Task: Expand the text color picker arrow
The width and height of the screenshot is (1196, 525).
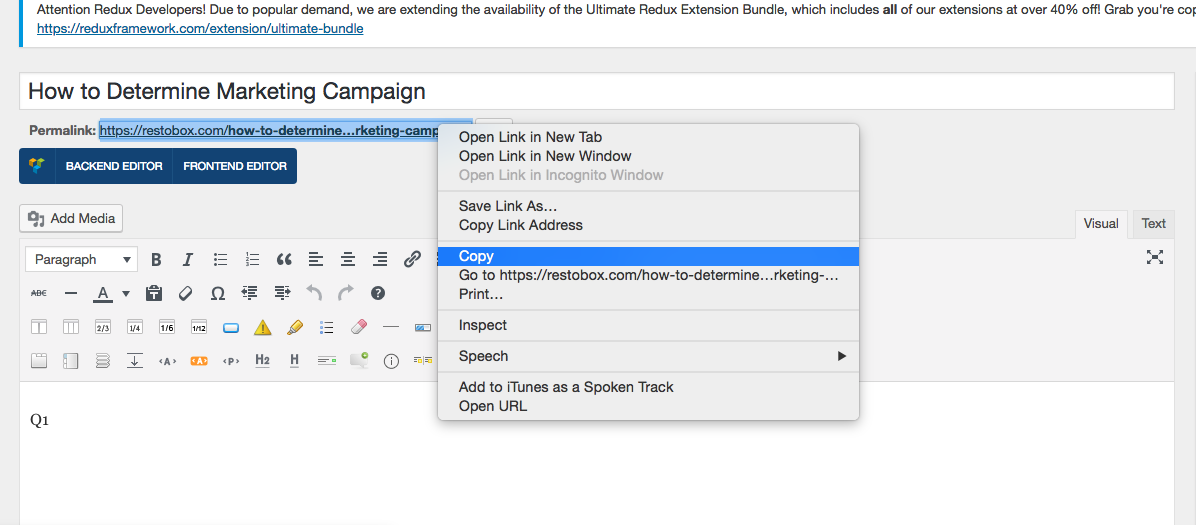Action: pyautogui.click(x=126, y=294)
